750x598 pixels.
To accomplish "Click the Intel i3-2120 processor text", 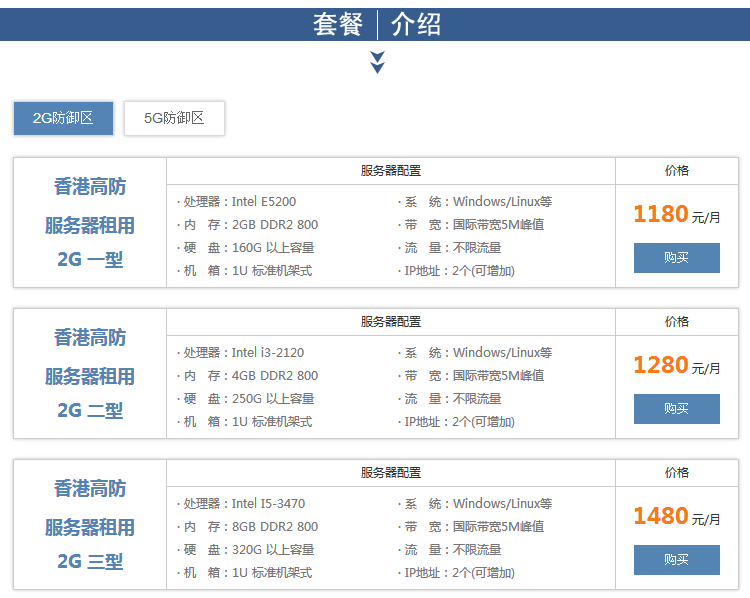I will (x=268, y=353).
